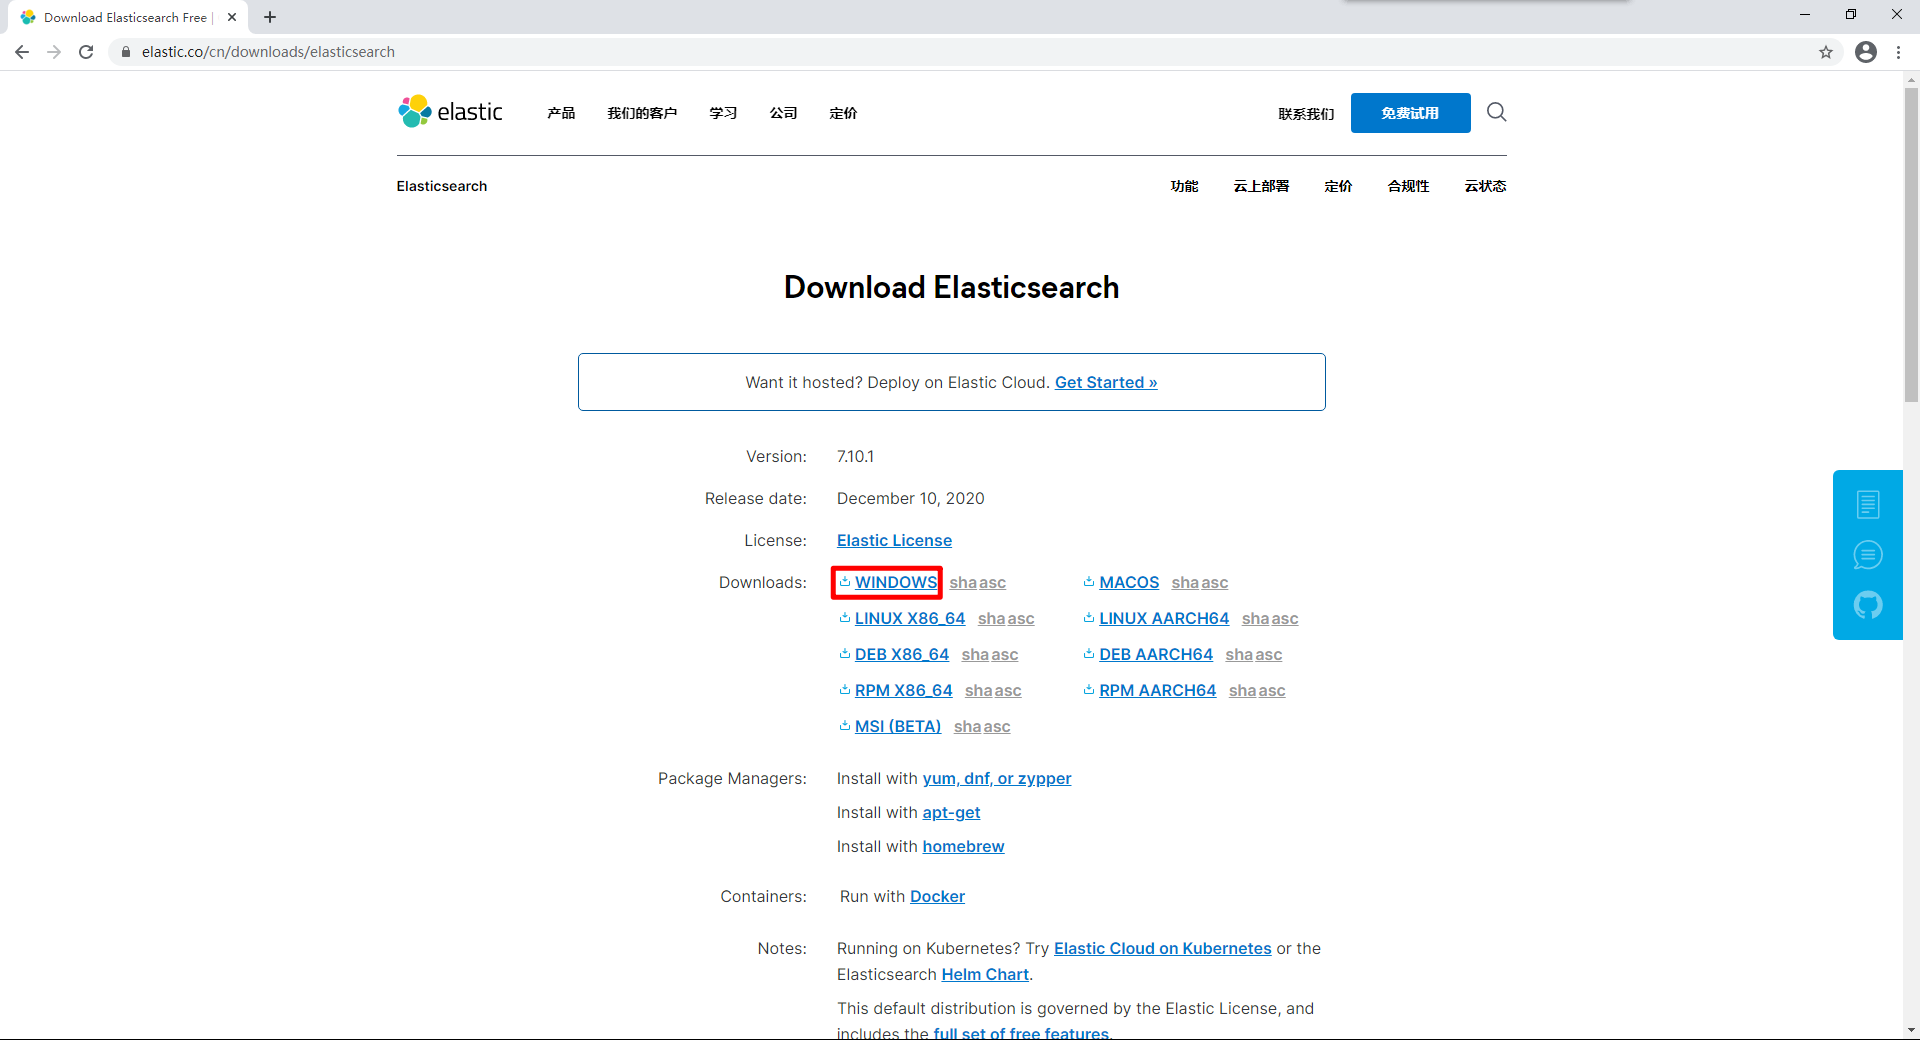Click the documentation icon in the blue side panel

(1867, 504)
